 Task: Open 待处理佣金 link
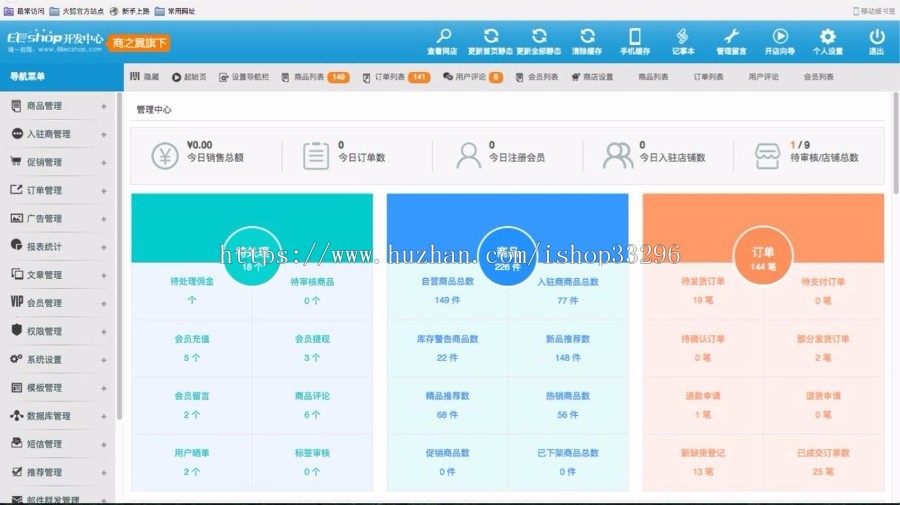point(192,281)
